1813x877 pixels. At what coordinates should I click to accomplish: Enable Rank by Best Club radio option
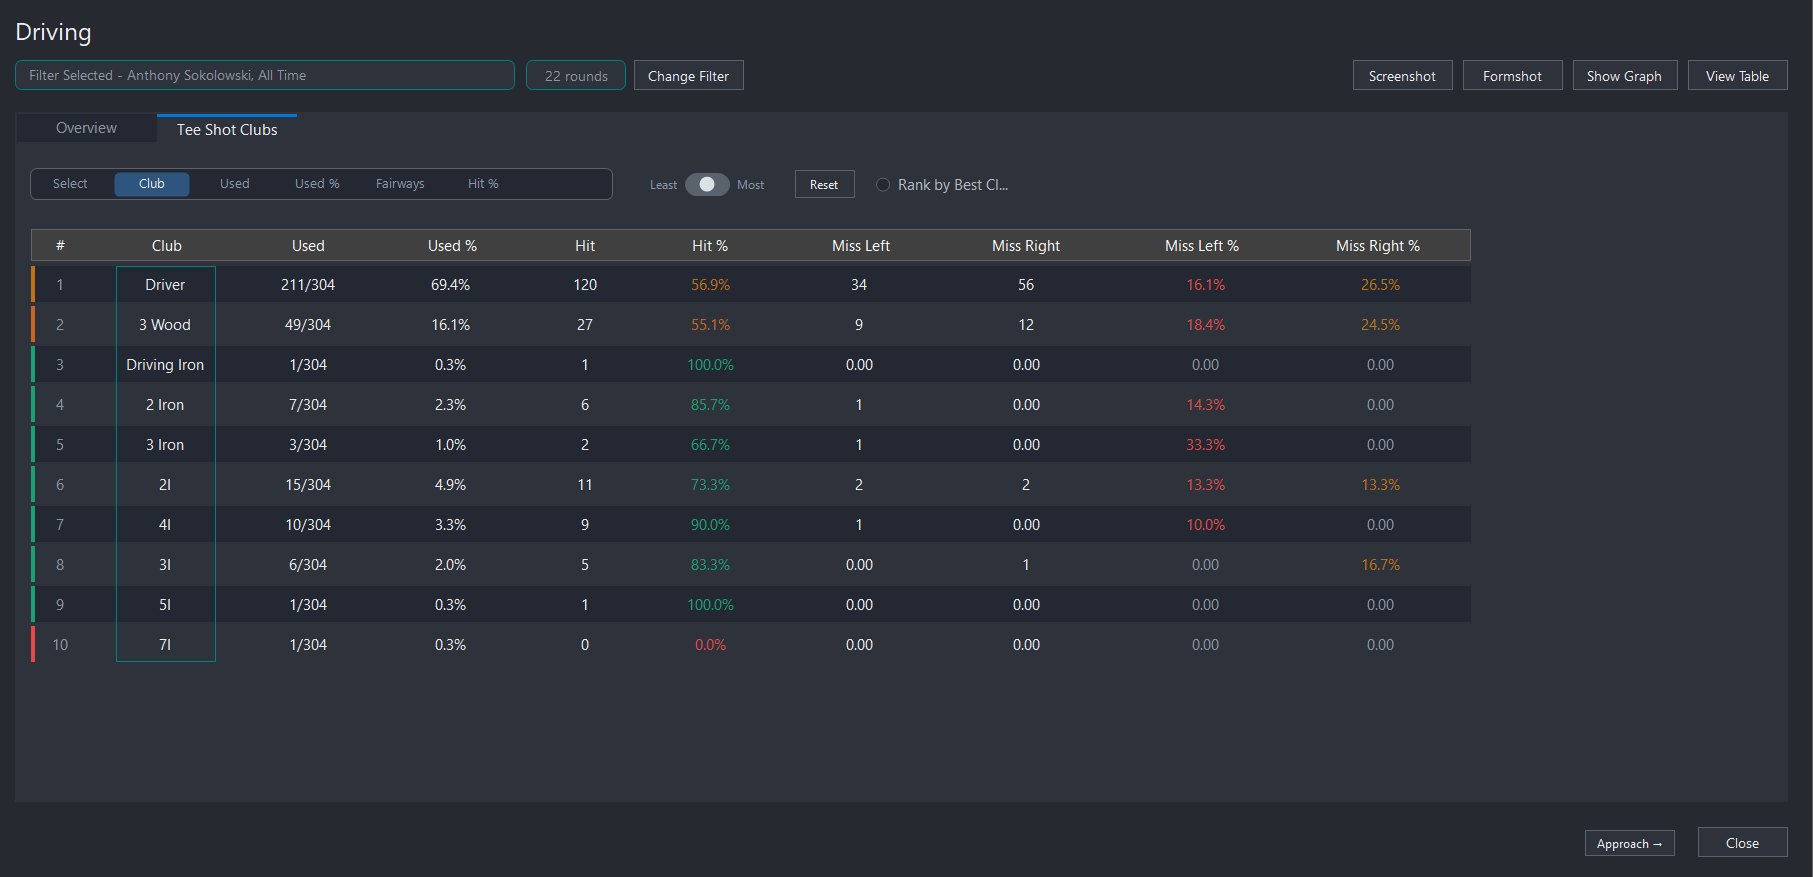[883, 185]
